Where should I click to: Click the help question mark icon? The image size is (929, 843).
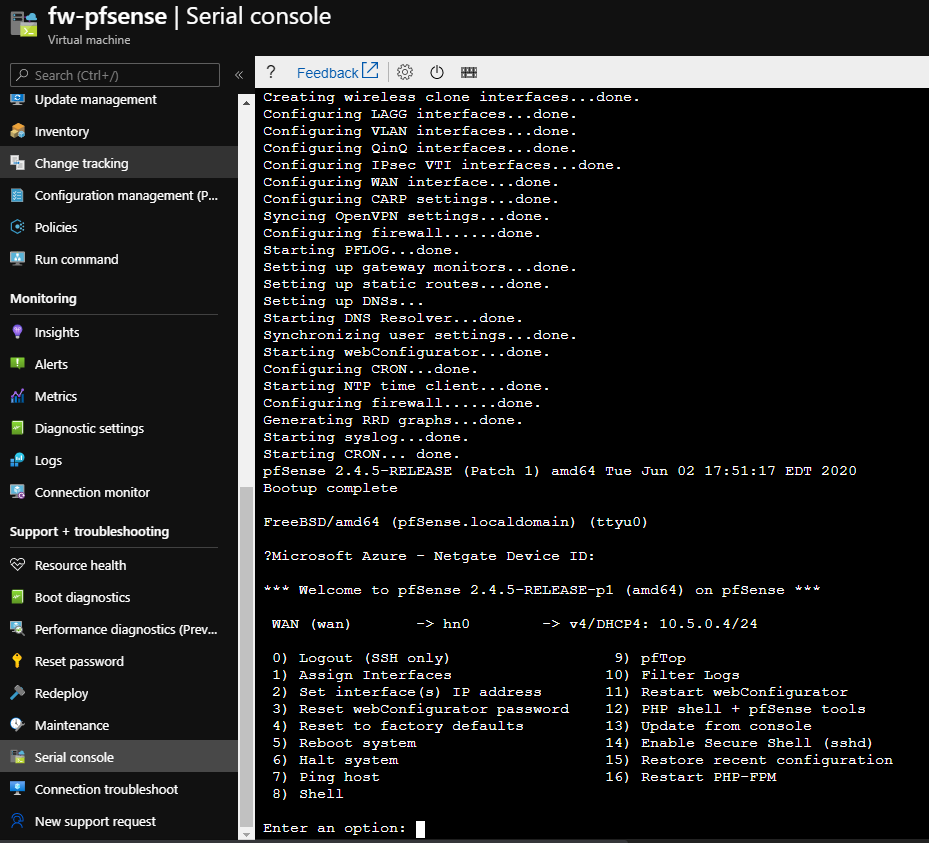[271, 72]
